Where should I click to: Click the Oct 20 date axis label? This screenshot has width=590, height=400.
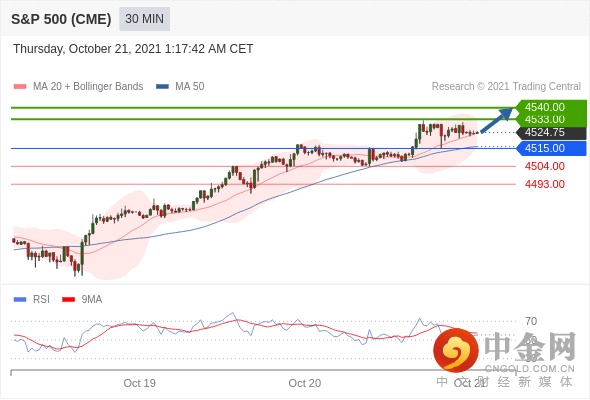pyautogui.click(x=305, y=383)
